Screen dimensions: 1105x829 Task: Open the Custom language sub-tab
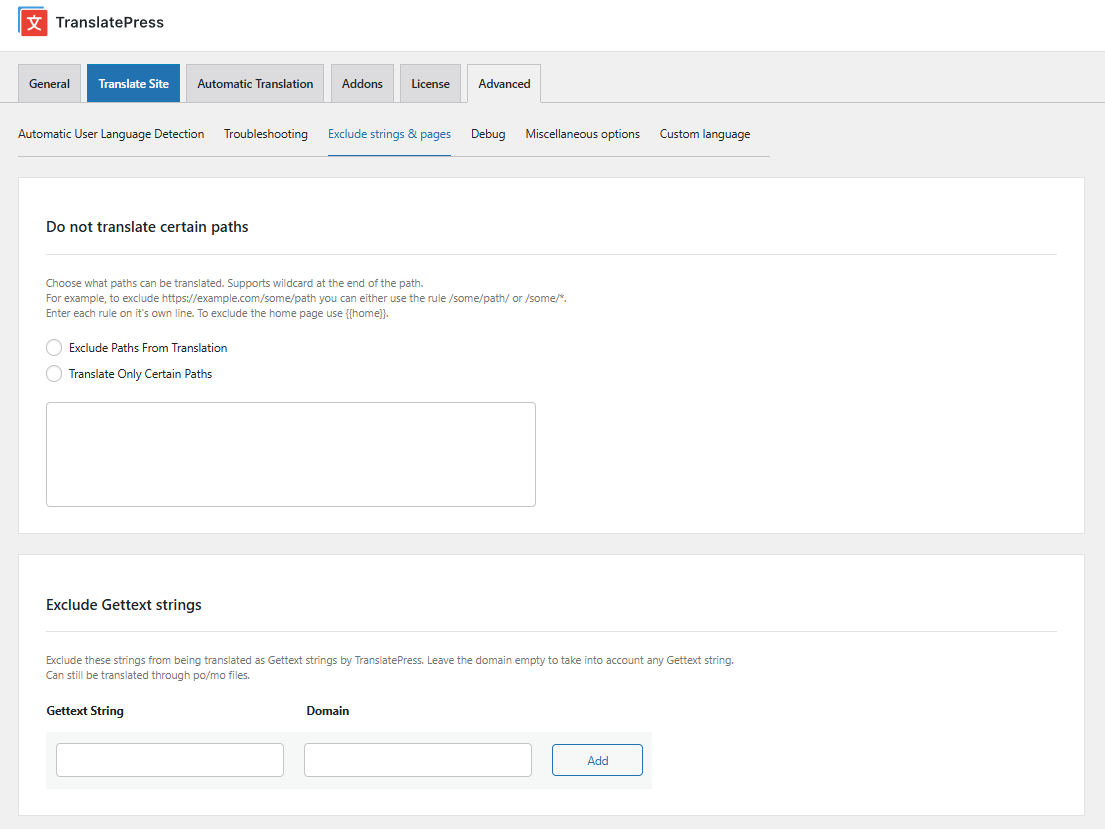click(704, 134)
